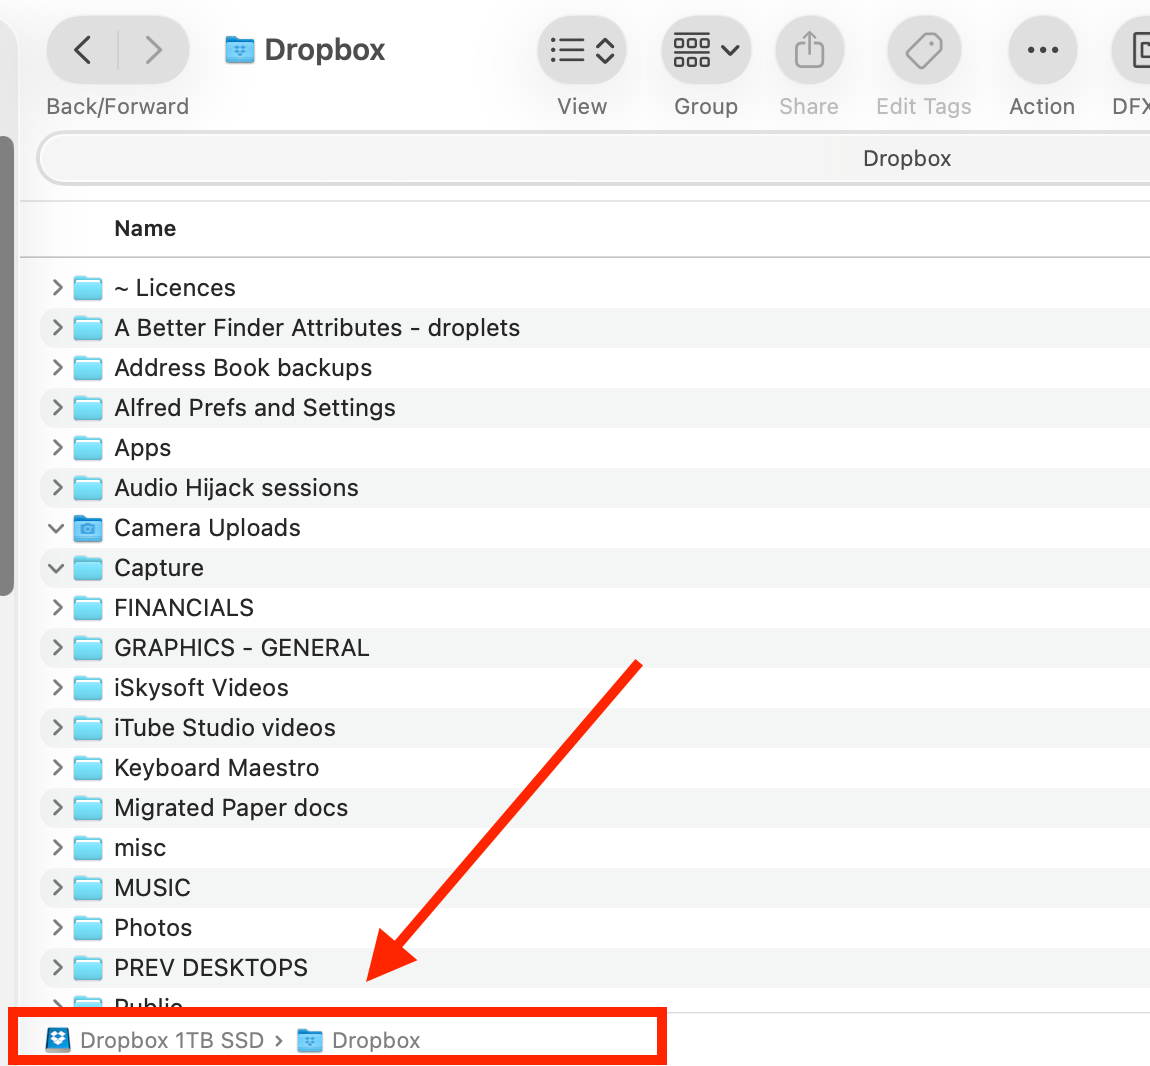Click the Dropbox drive icon in path bar
The width and height of the screenshot is (1150, 1066).
point(58,1040)
